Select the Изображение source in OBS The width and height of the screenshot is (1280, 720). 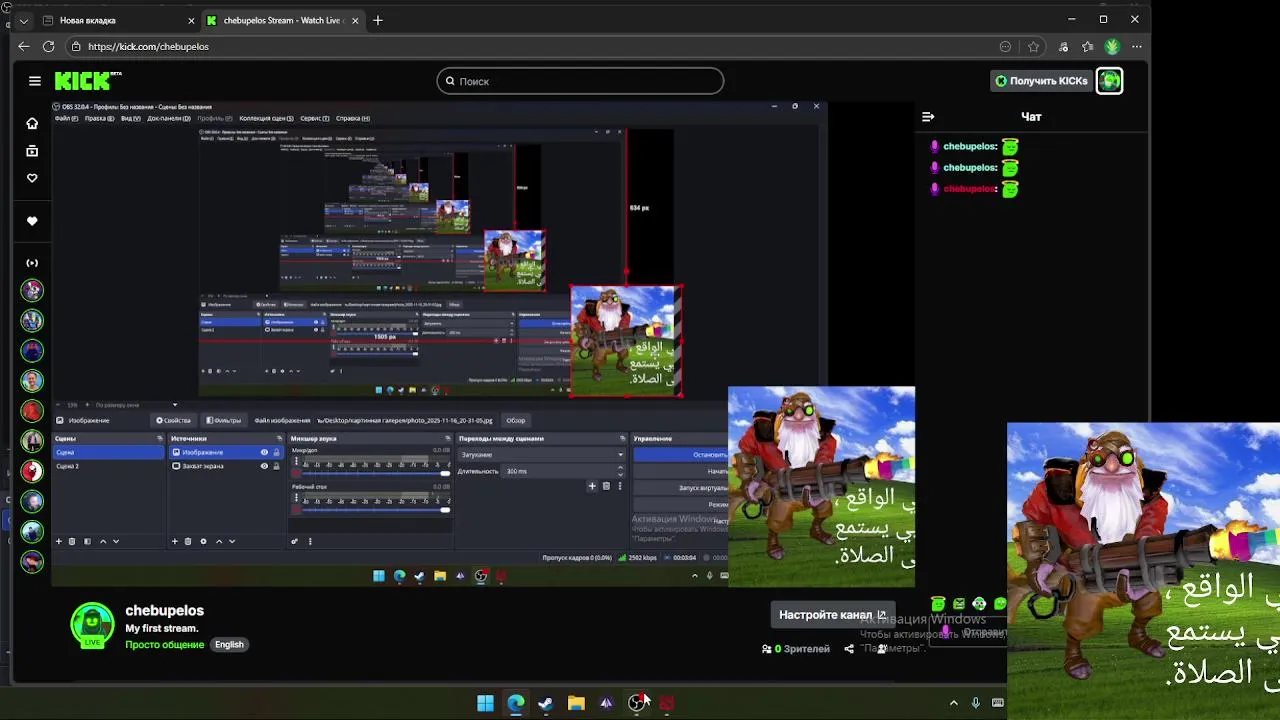point(224,452)
